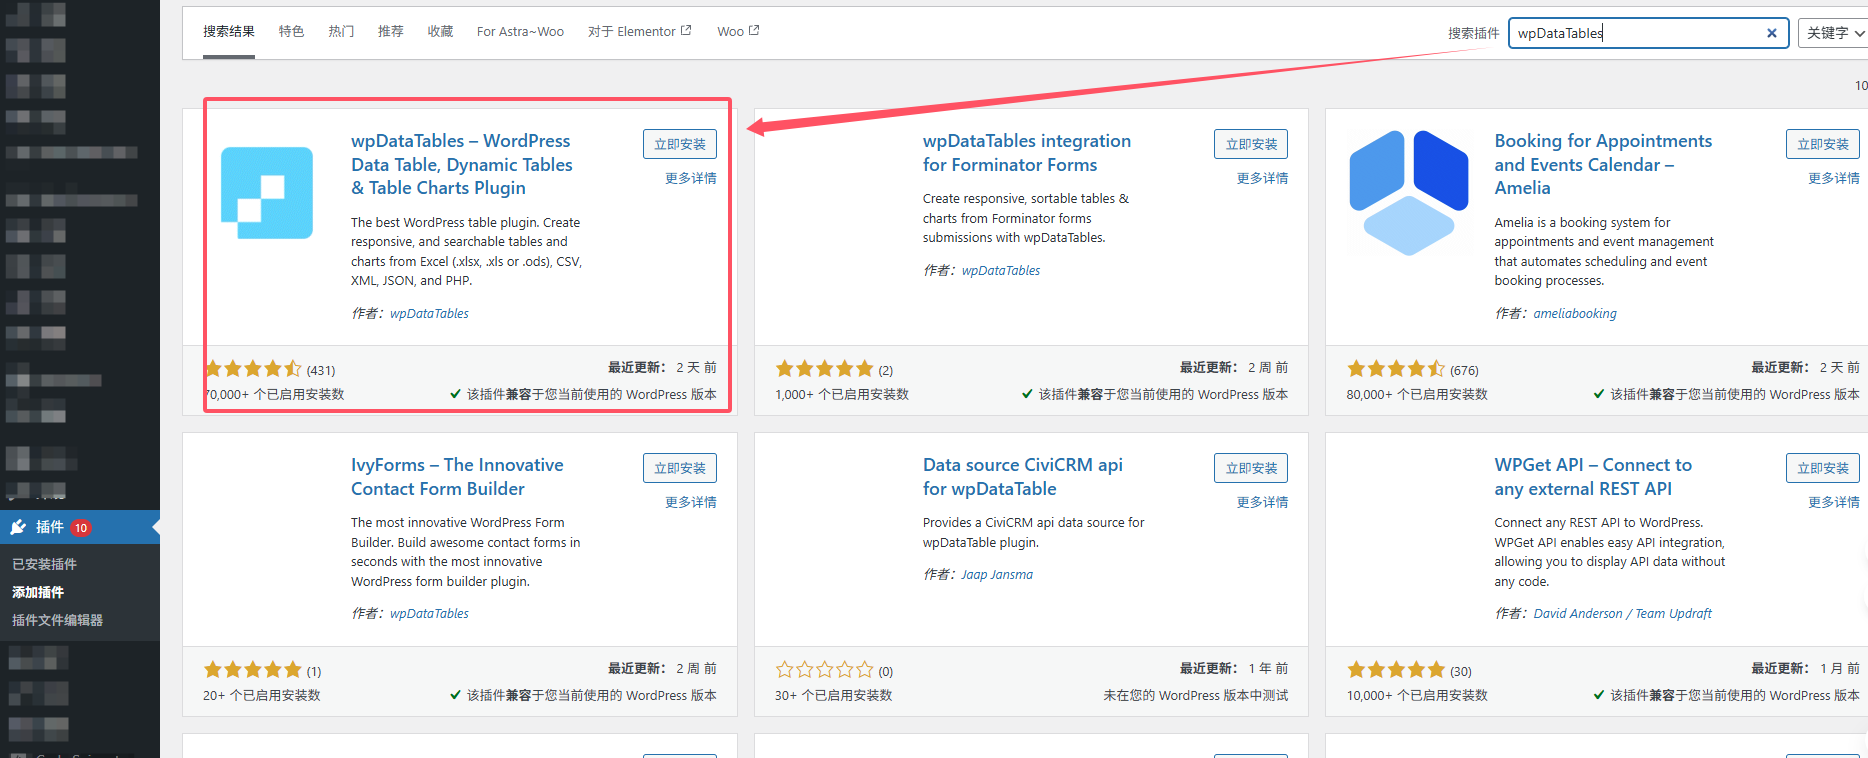Open Booking for Appointments and Events Calendar title
Viewport: 1868px width, 758px height.
(x=1603, y=164)
